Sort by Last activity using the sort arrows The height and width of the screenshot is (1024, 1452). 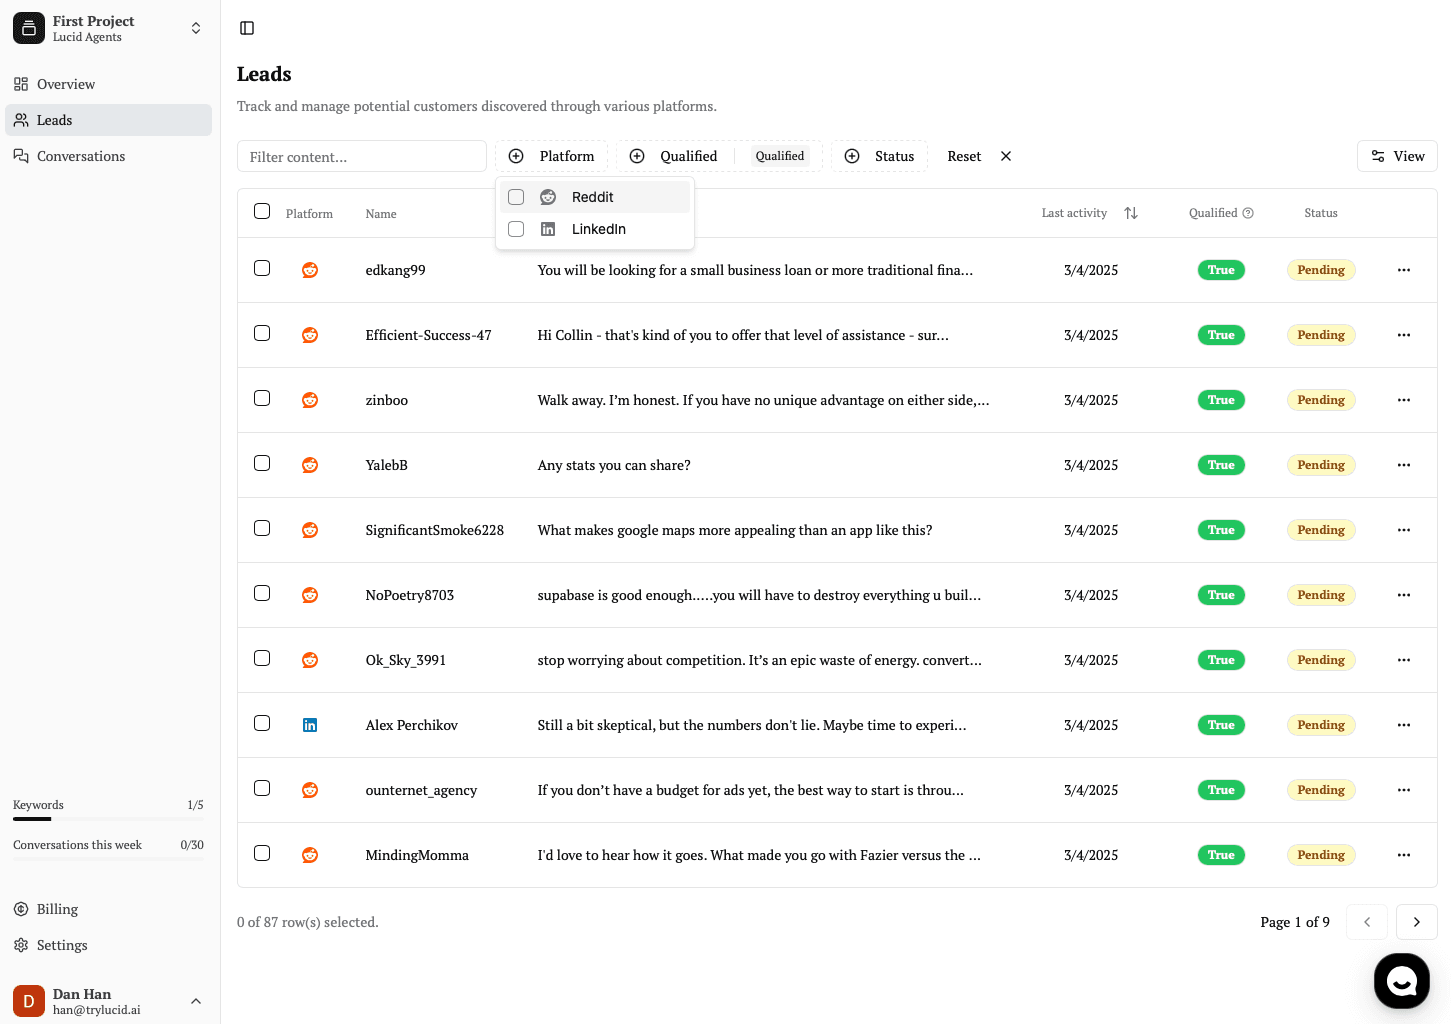tap(1131, 213)
